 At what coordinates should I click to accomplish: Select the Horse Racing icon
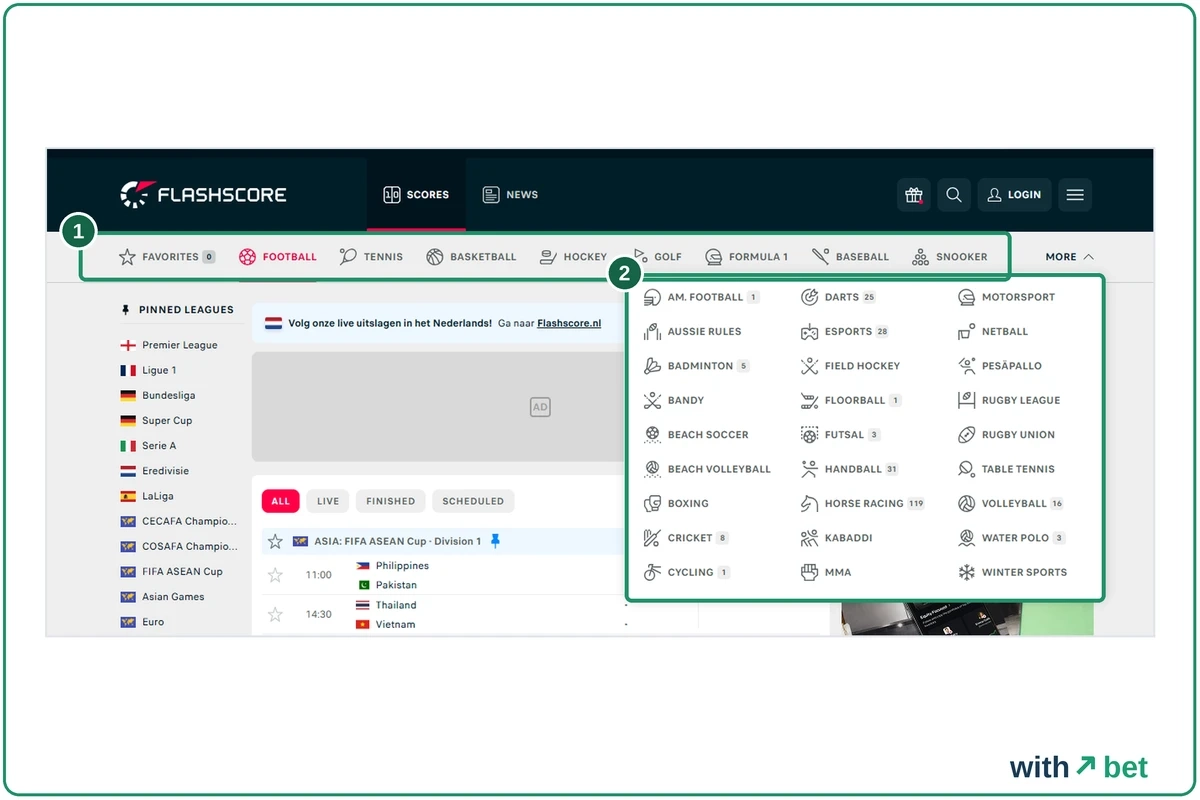[x=809, y=504]
